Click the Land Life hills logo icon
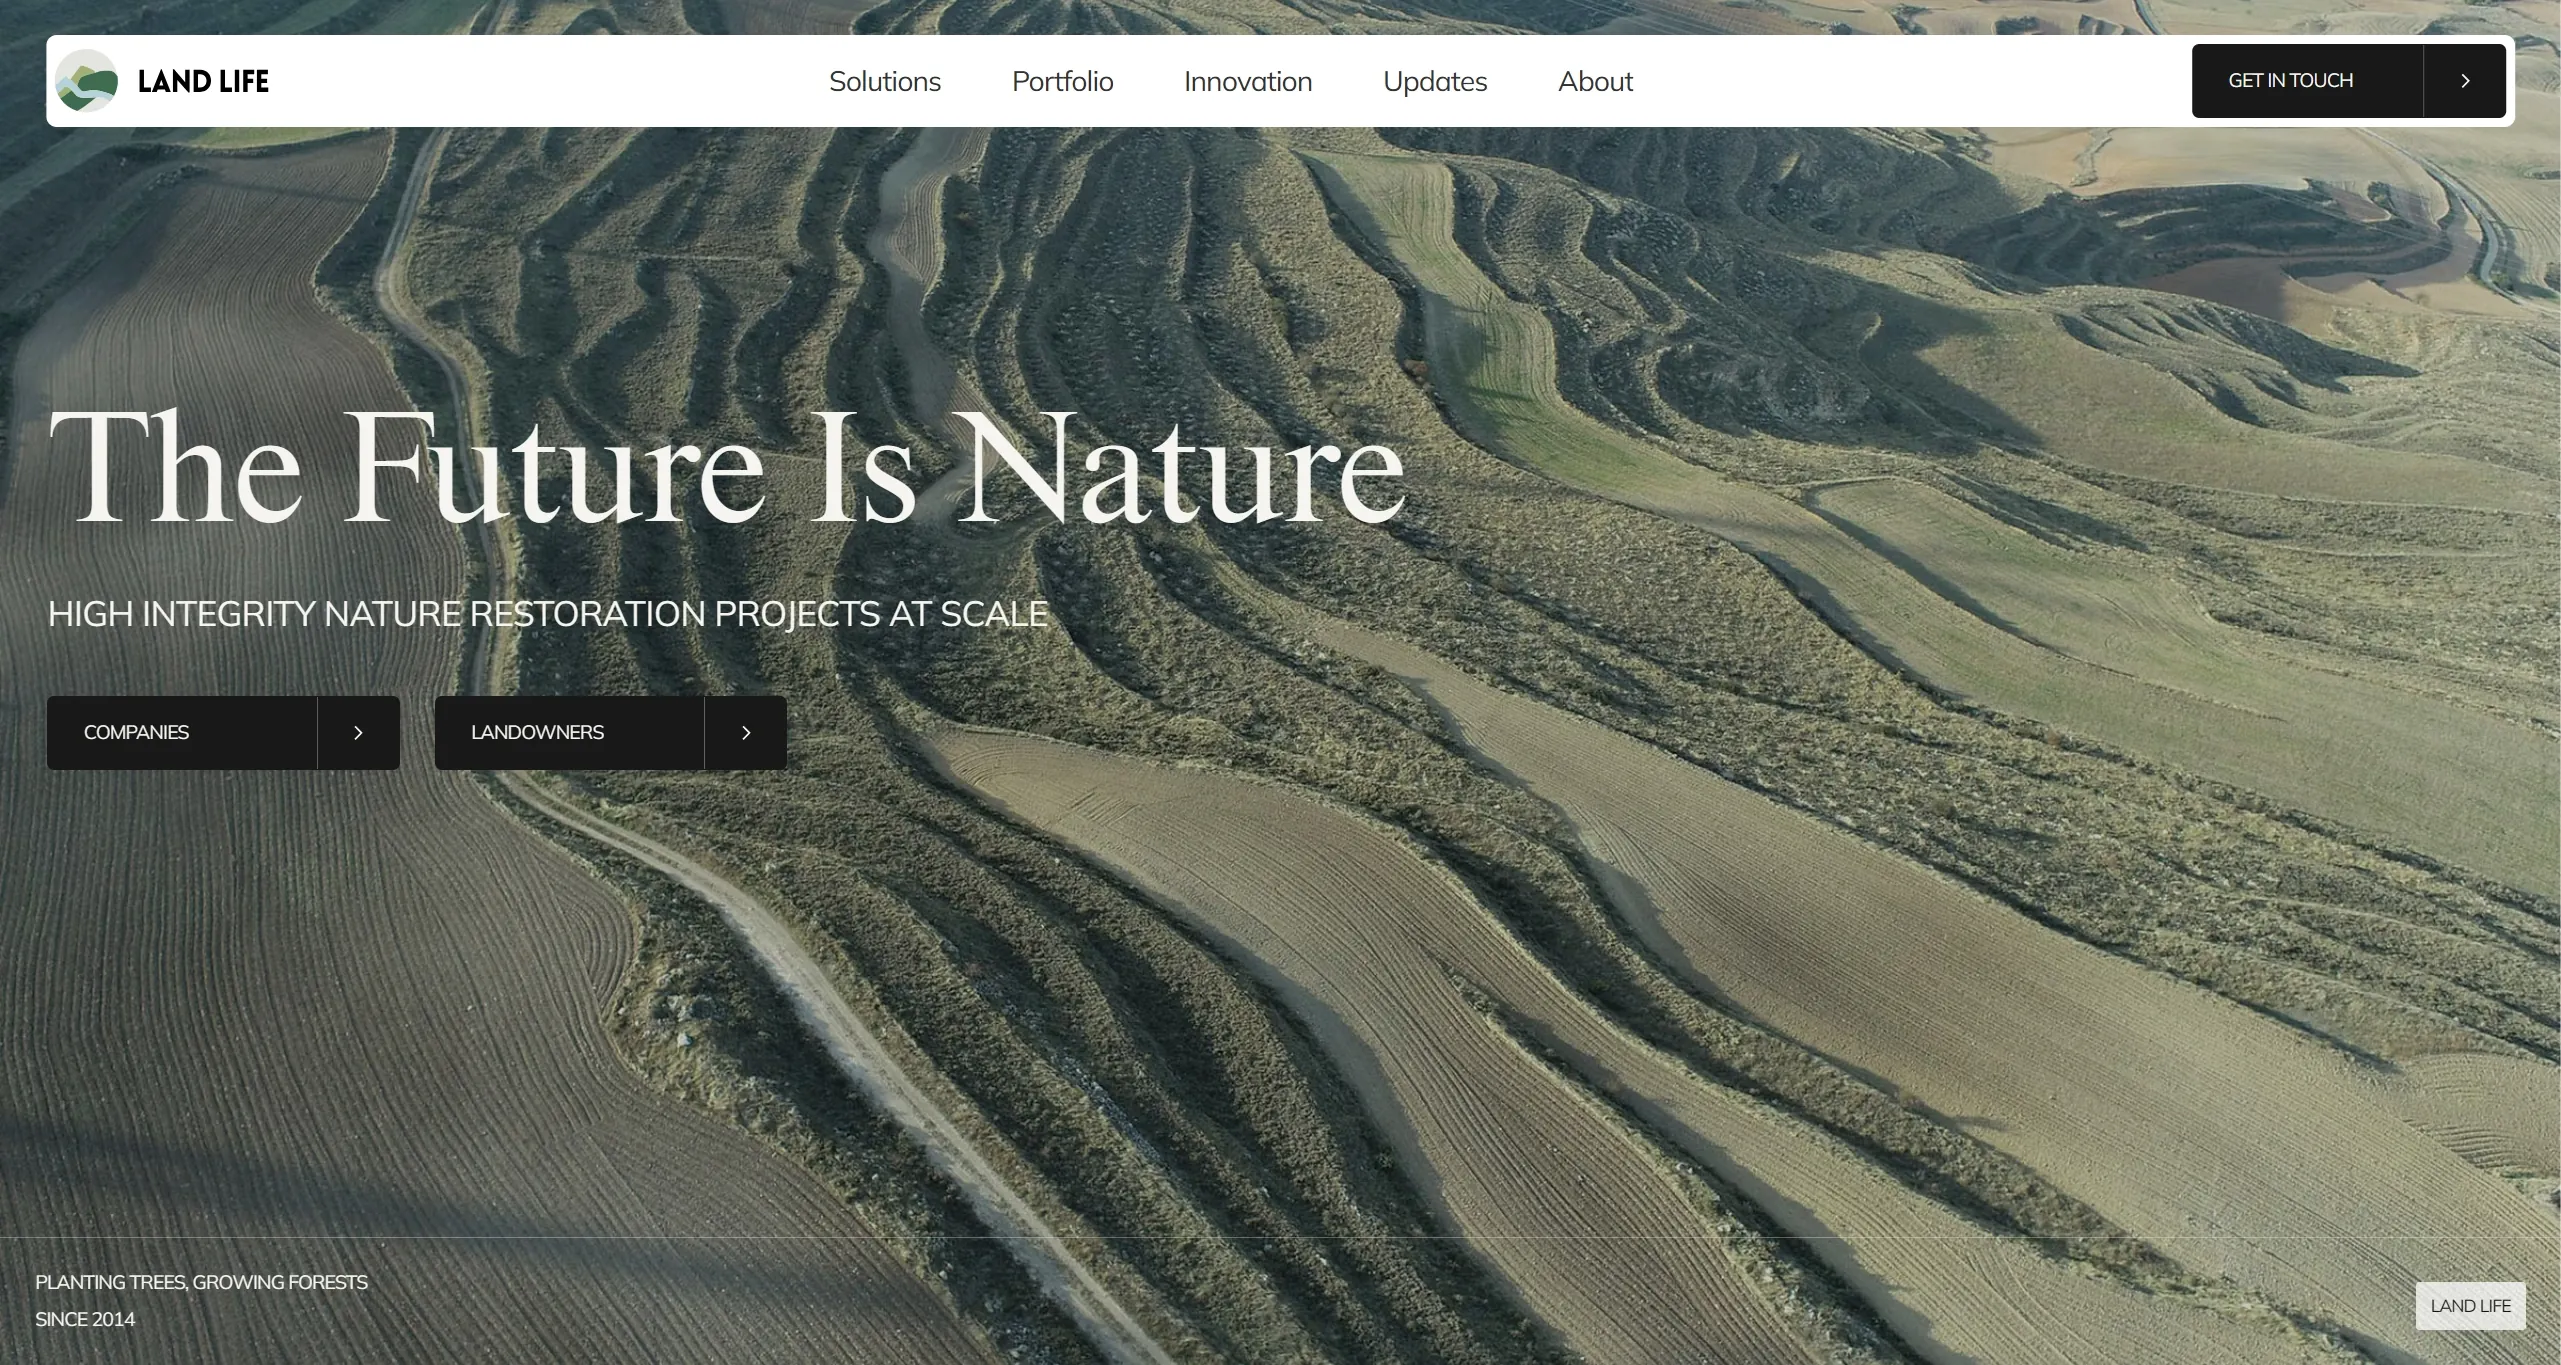The width and height of the screenshot is (2561, 1365). (86, 81)
